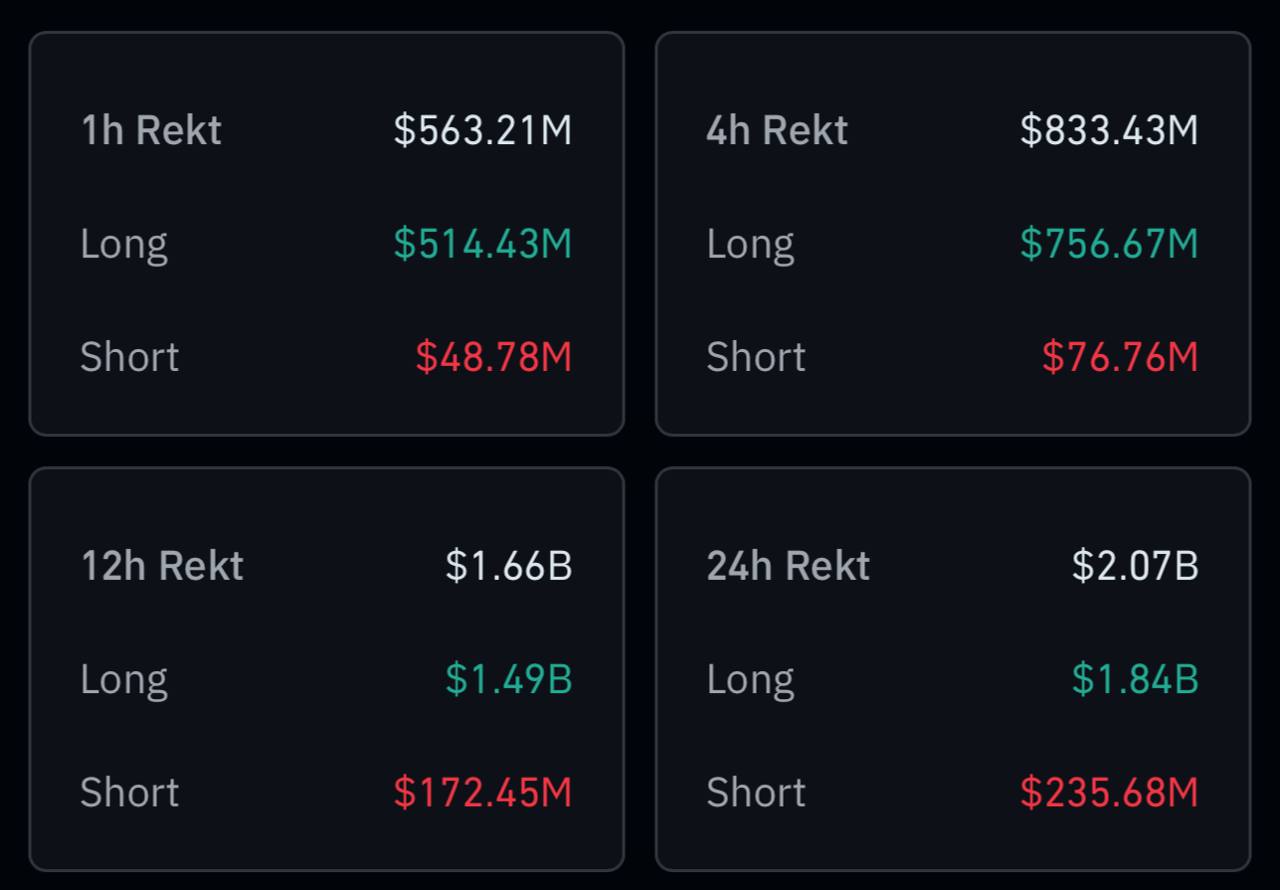Click the 24h Long $1.84B amount
Screen dimensions: 1280x890
tap(1135, 679)
